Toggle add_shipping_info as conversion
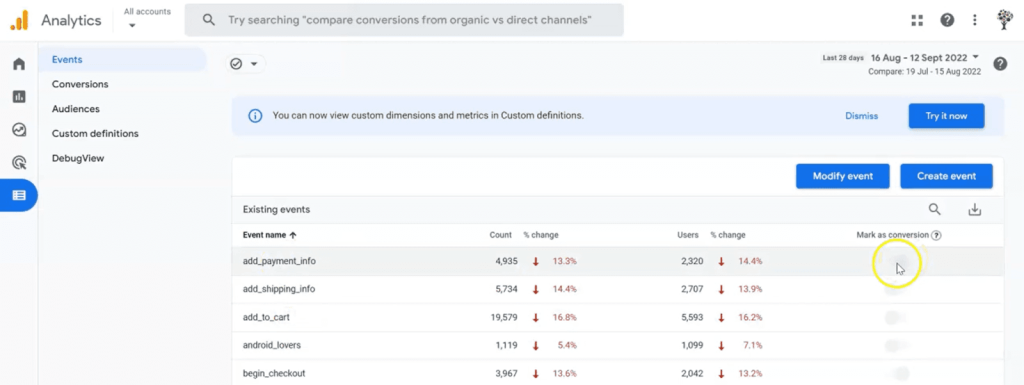 coord(897,289)
